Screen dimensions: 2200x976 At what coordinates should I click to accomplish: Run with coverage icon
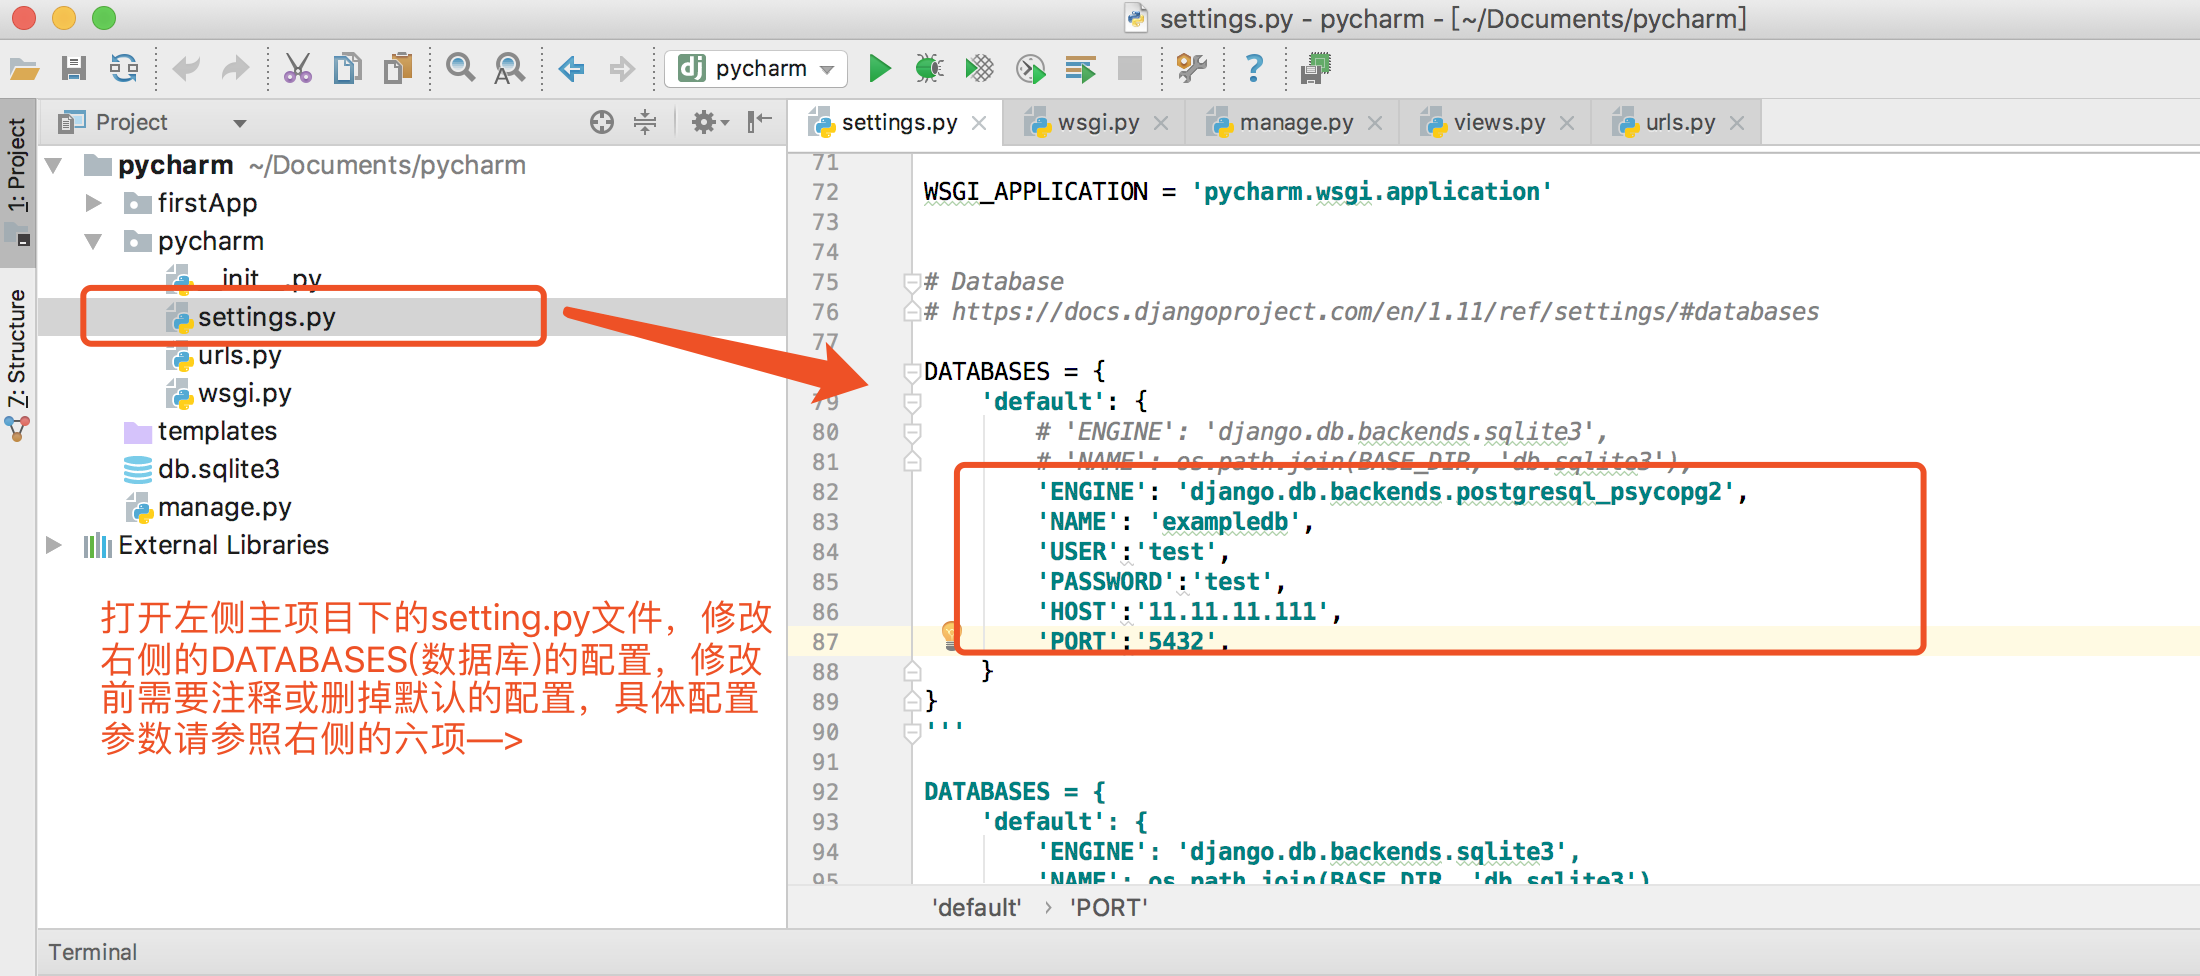[x=979, y=69]
